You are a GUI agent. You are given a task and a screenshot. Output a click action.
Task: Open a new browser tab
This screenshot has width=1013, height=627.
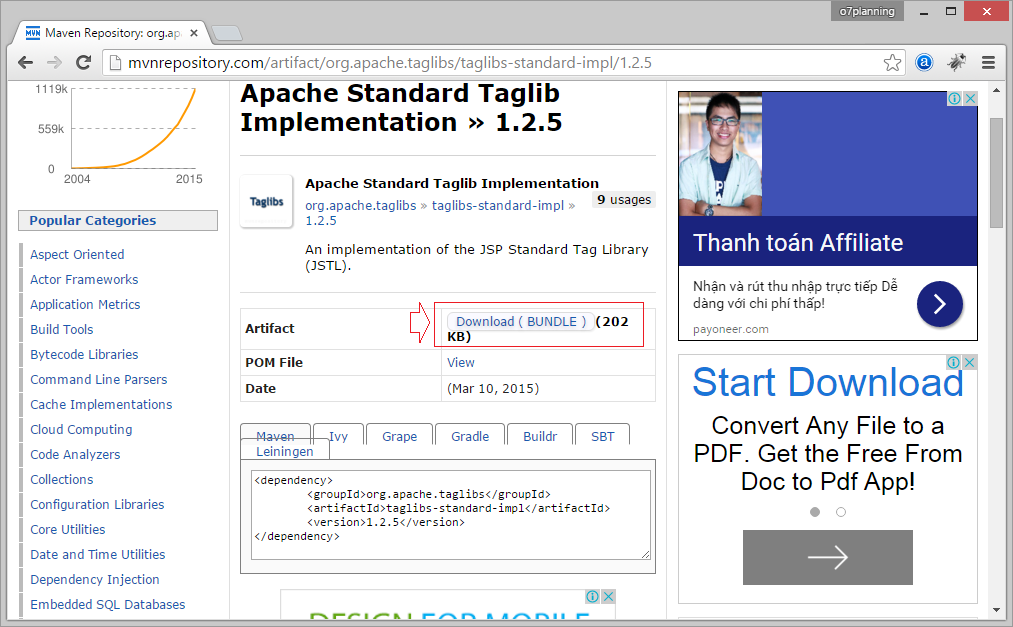click(226, 33)
